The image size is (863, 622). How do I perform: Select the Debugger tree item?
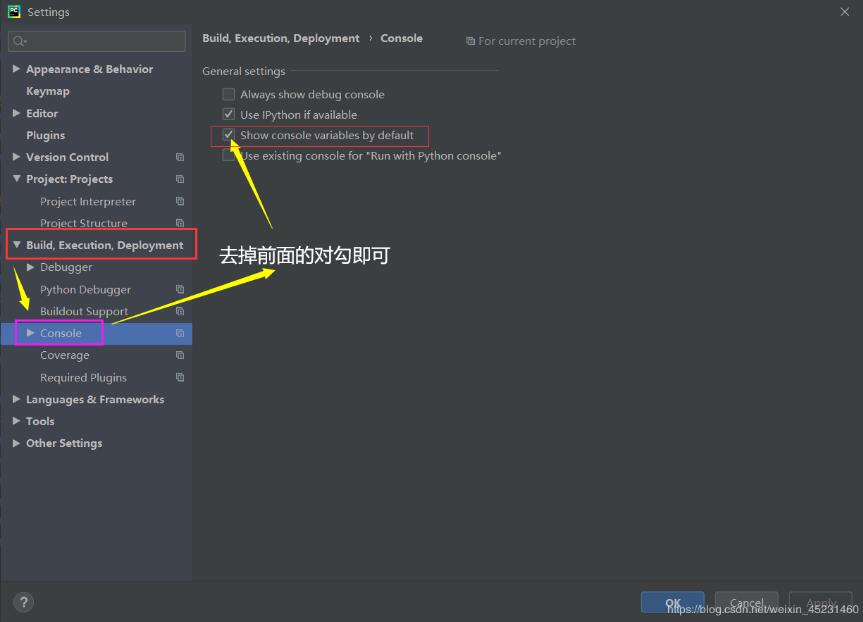[x=66, y=268]
